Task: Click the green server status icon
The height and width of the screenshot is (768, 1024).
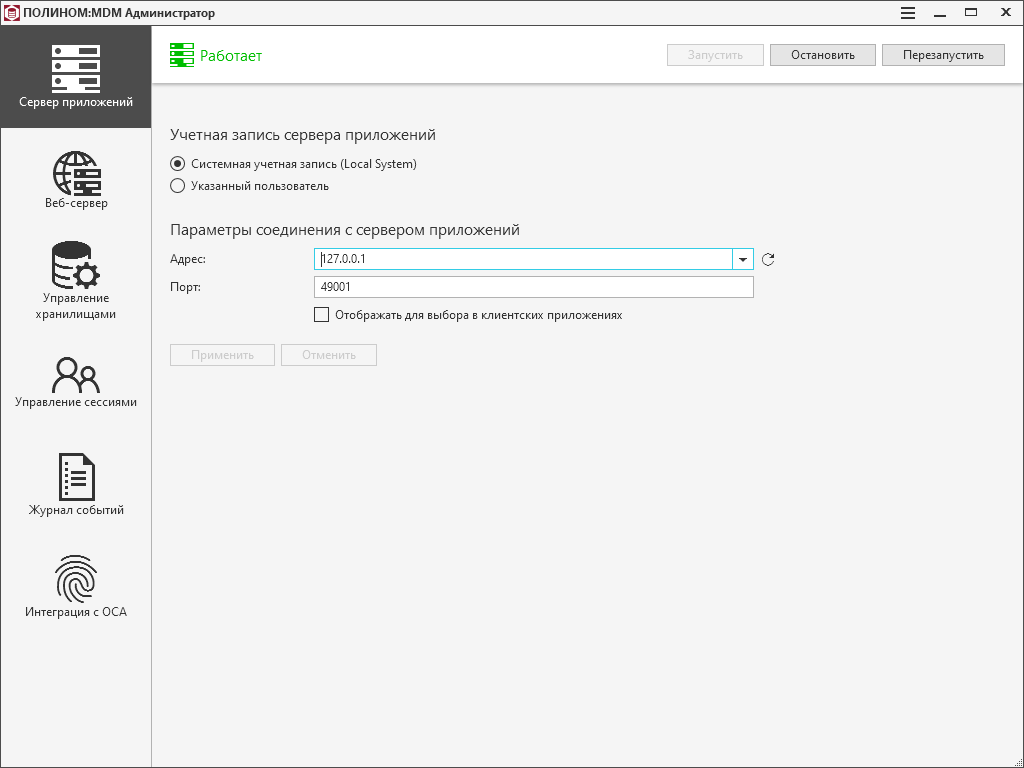Action: pyautogui.click(x=181, y=55)
